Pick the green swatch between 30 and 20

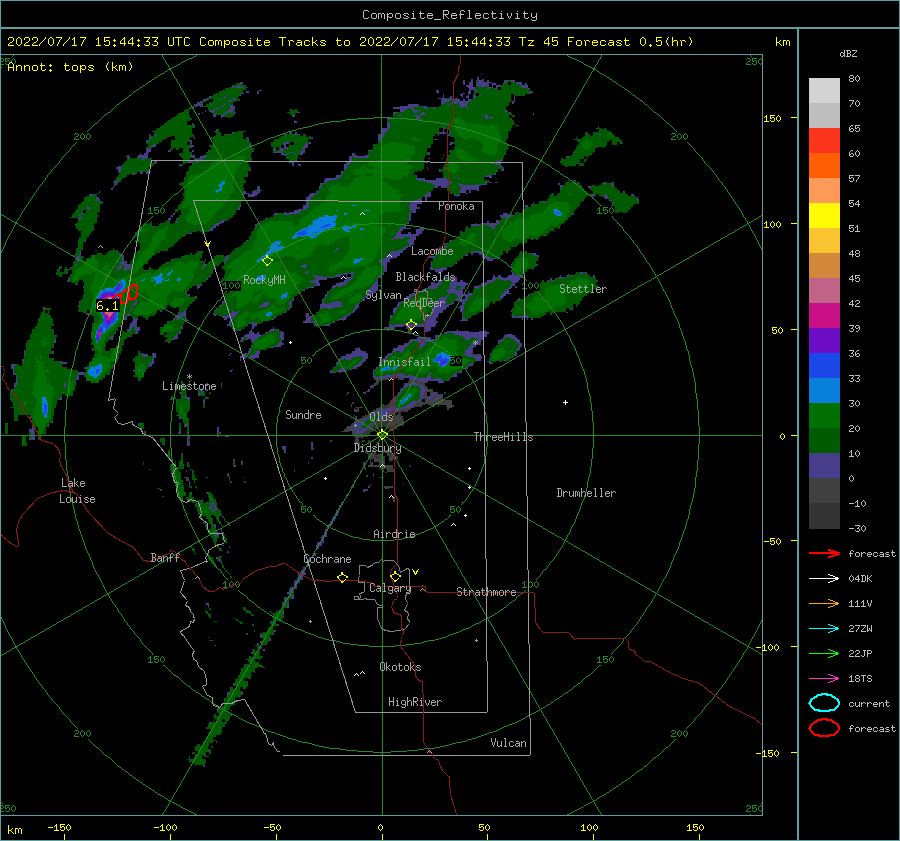pos(824,416)
